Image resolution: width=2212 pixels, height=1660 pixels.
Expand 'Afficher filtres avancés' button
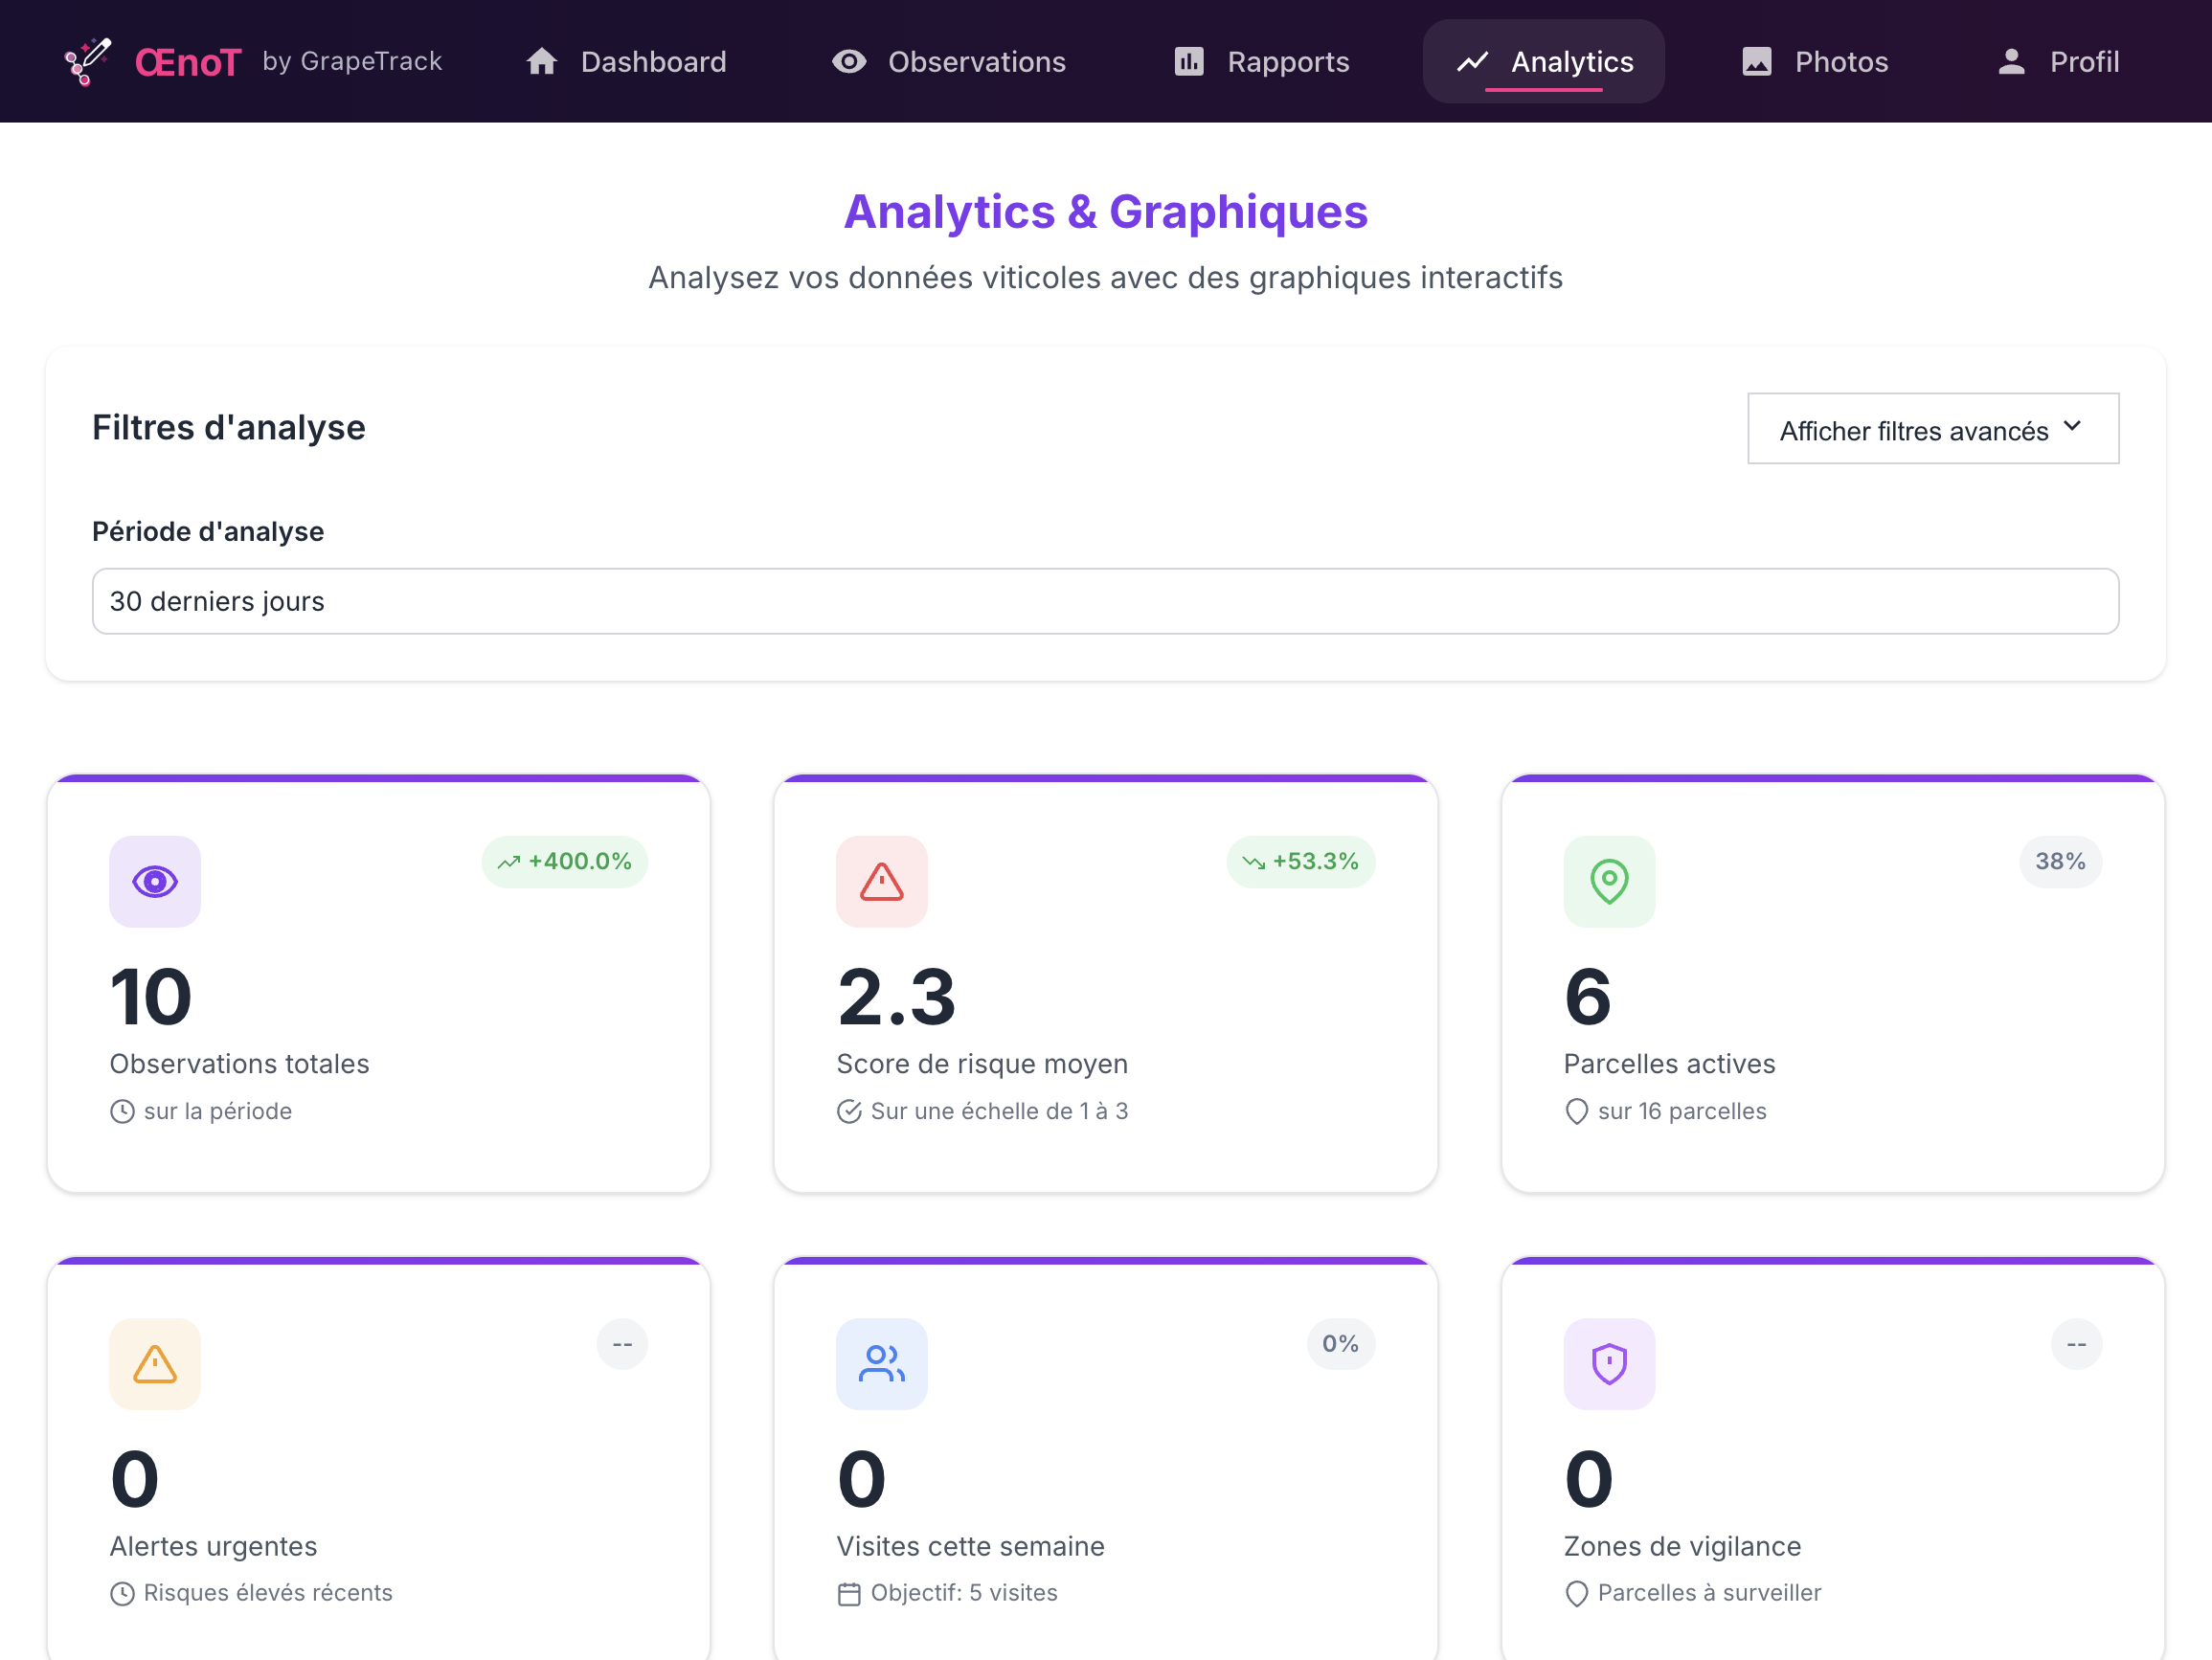tap(1933, 428)
